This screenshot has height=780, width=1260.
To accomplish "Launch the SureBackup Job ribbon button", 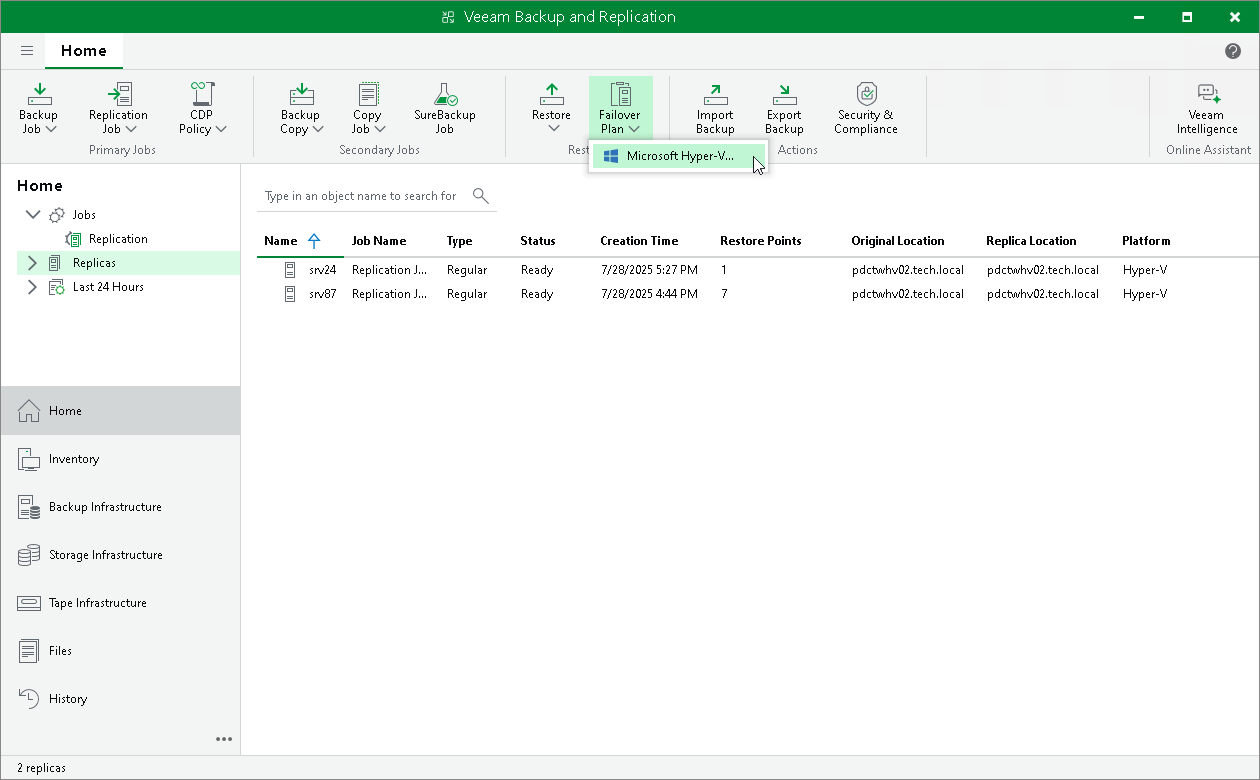I will tap(445, 108).
